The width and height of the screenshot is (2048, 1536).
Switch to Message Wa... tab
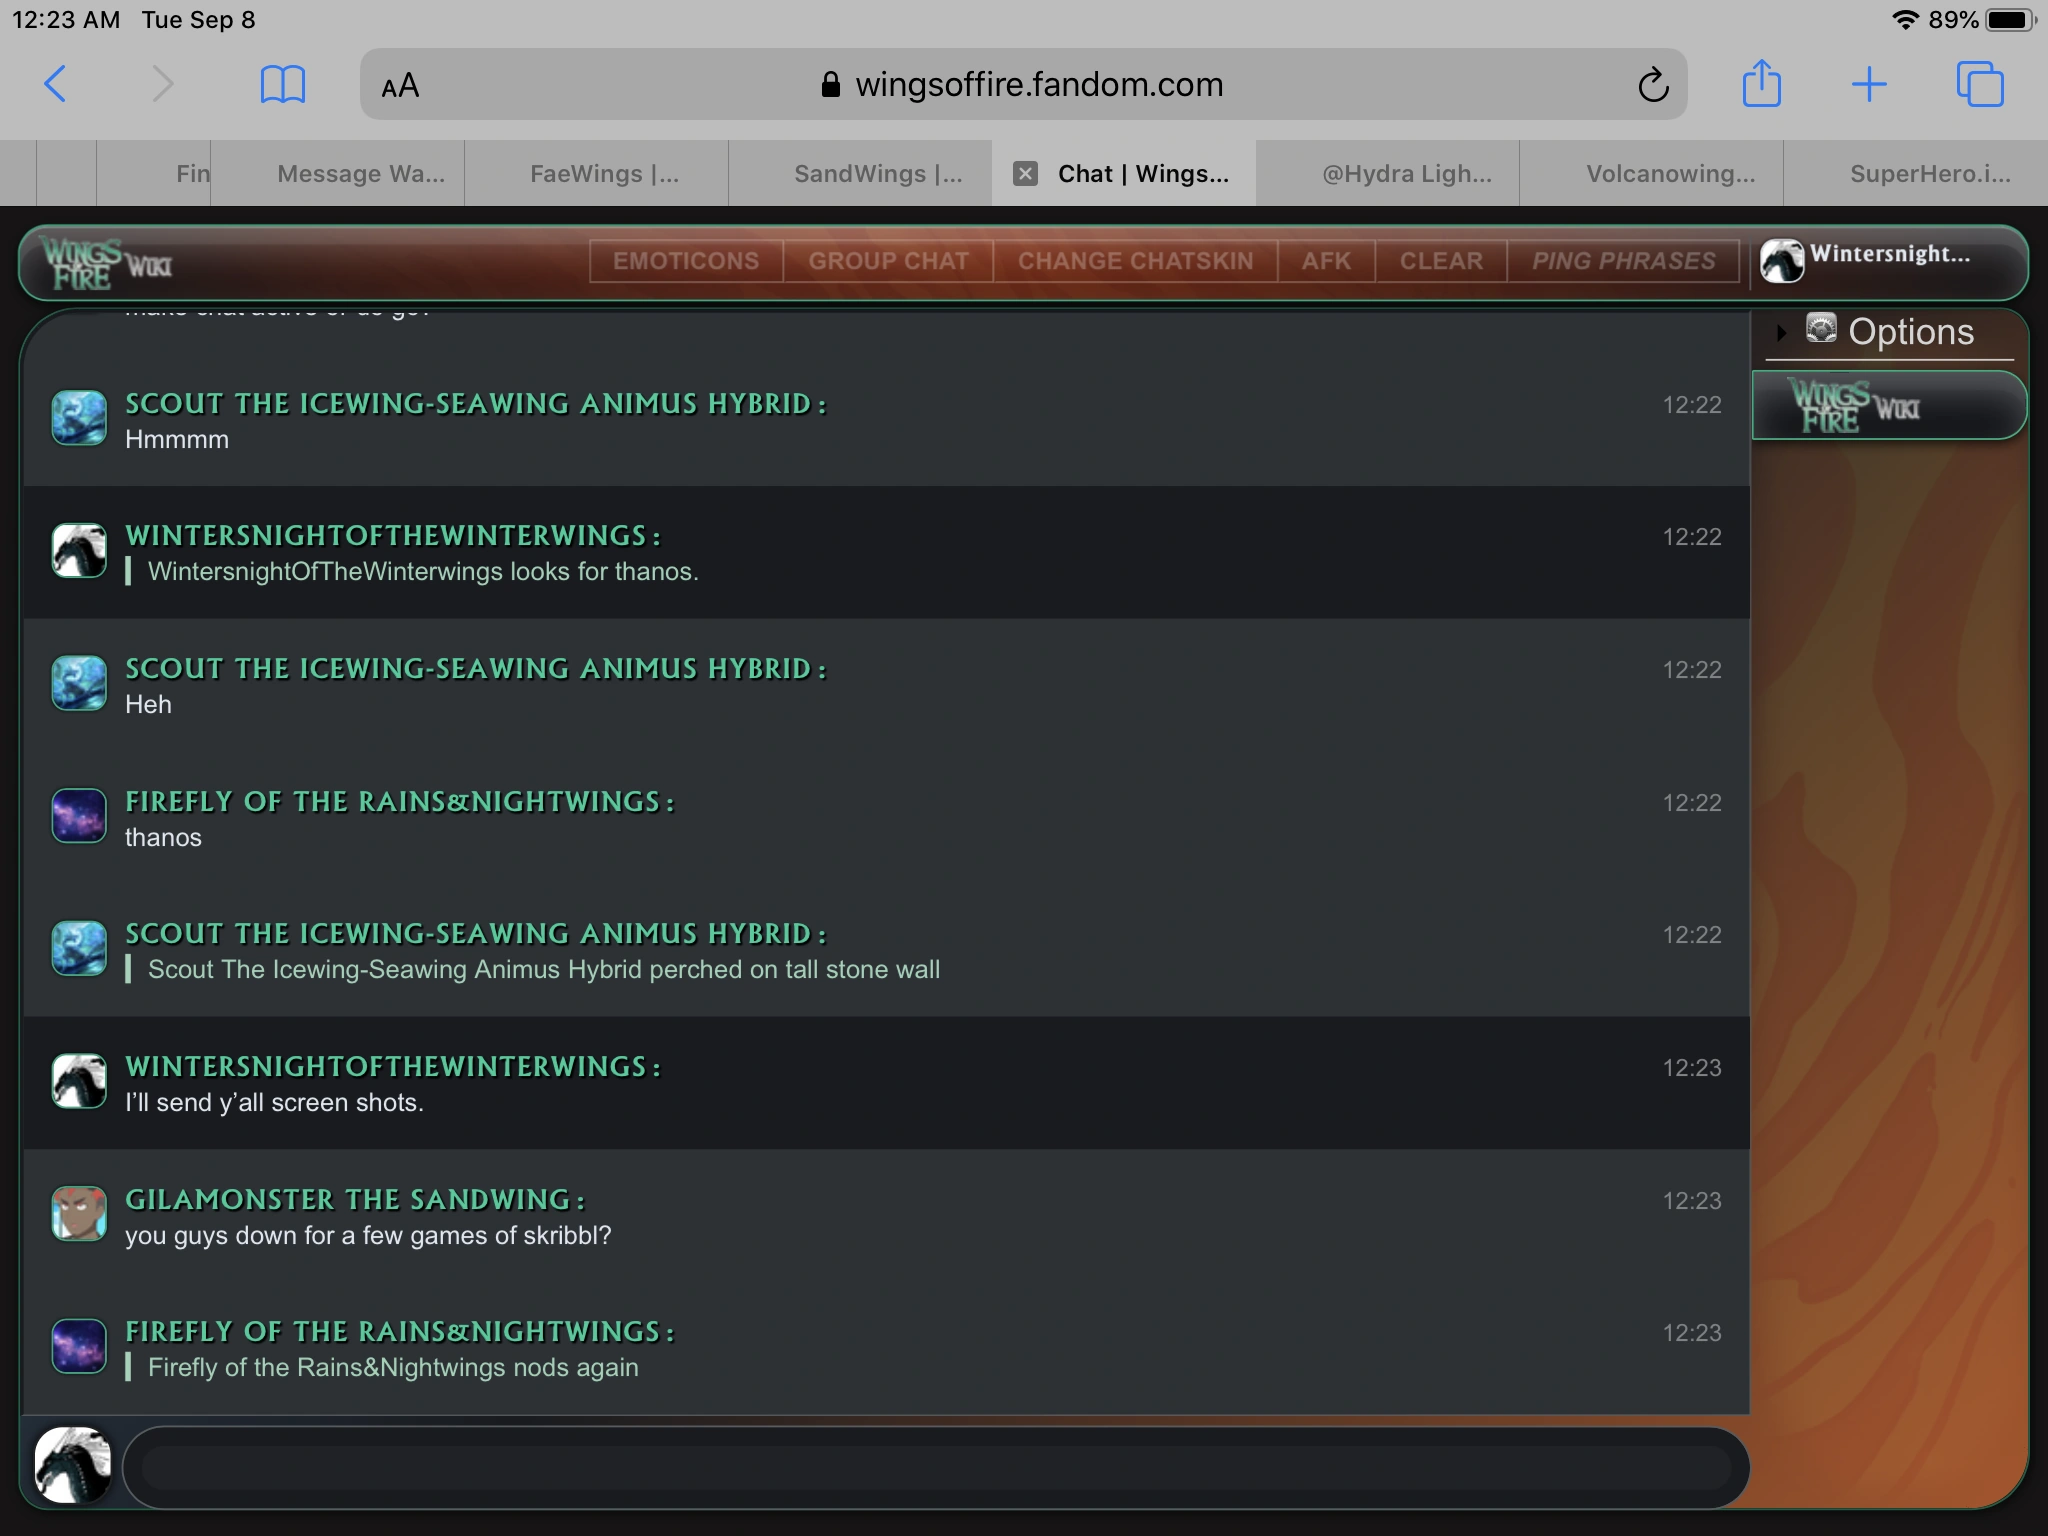pyautogui.click(x=360, y=174)
